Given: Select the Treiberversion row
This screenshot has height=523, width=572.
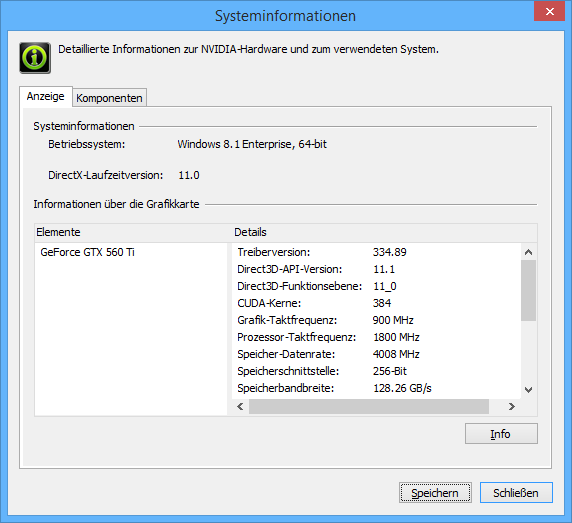Looking at the screenshot, I should coord(376,252).
